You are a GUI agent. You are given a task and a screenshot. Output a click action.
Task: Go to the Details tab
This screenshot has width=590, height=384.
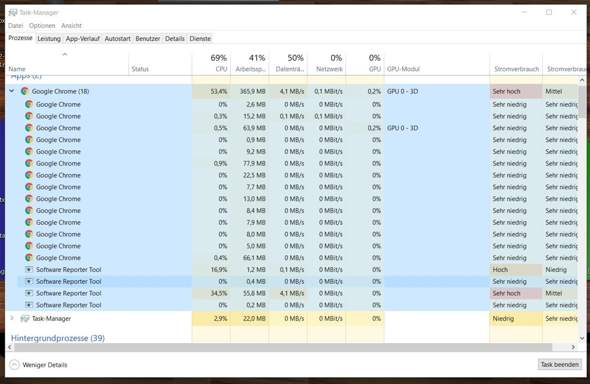coord(175,39)
